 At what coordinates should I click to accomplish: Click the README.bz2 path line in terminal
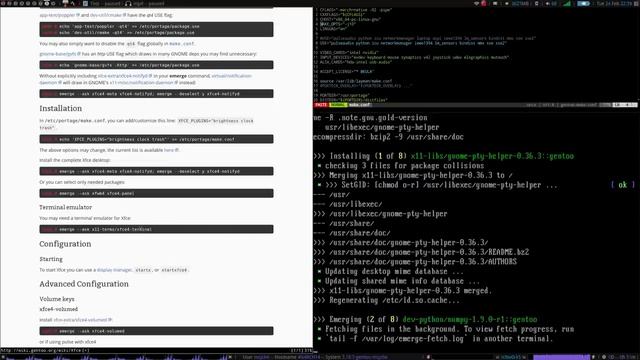421,252
